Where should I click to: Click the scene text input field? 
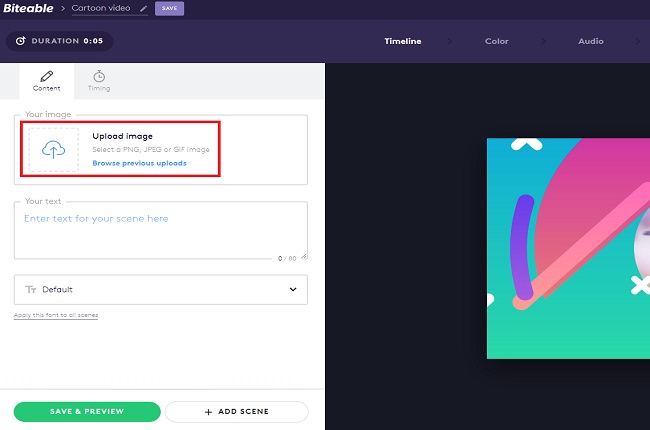[x=160, y=228]
